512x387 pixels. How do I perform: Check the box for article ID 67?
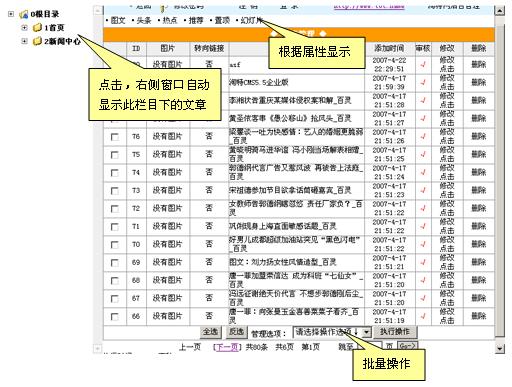pyautogui.click(x=114, y=299)
